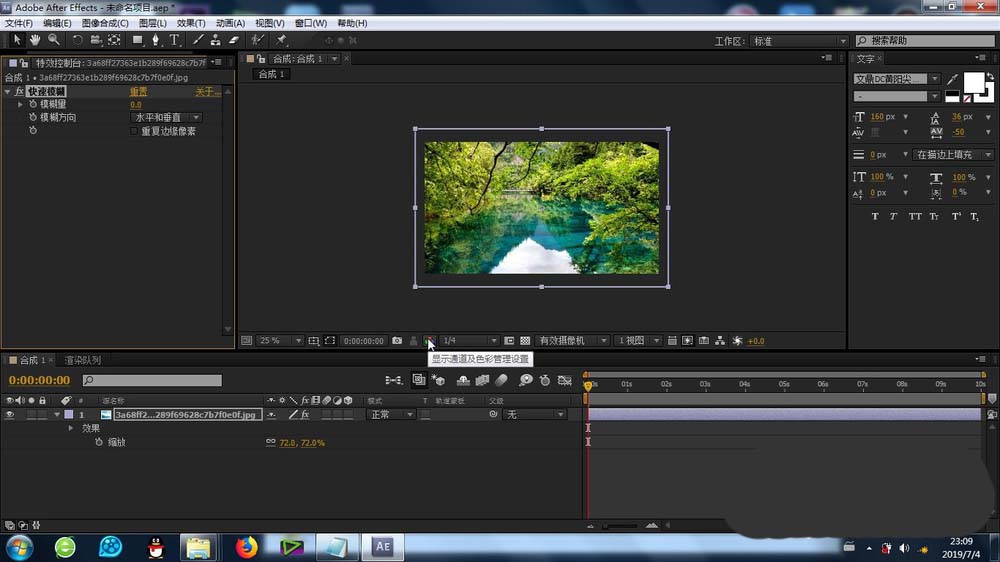1000x562 pixels.
Task: Select the Eraser tool
Action: click(x=234, y=40)
